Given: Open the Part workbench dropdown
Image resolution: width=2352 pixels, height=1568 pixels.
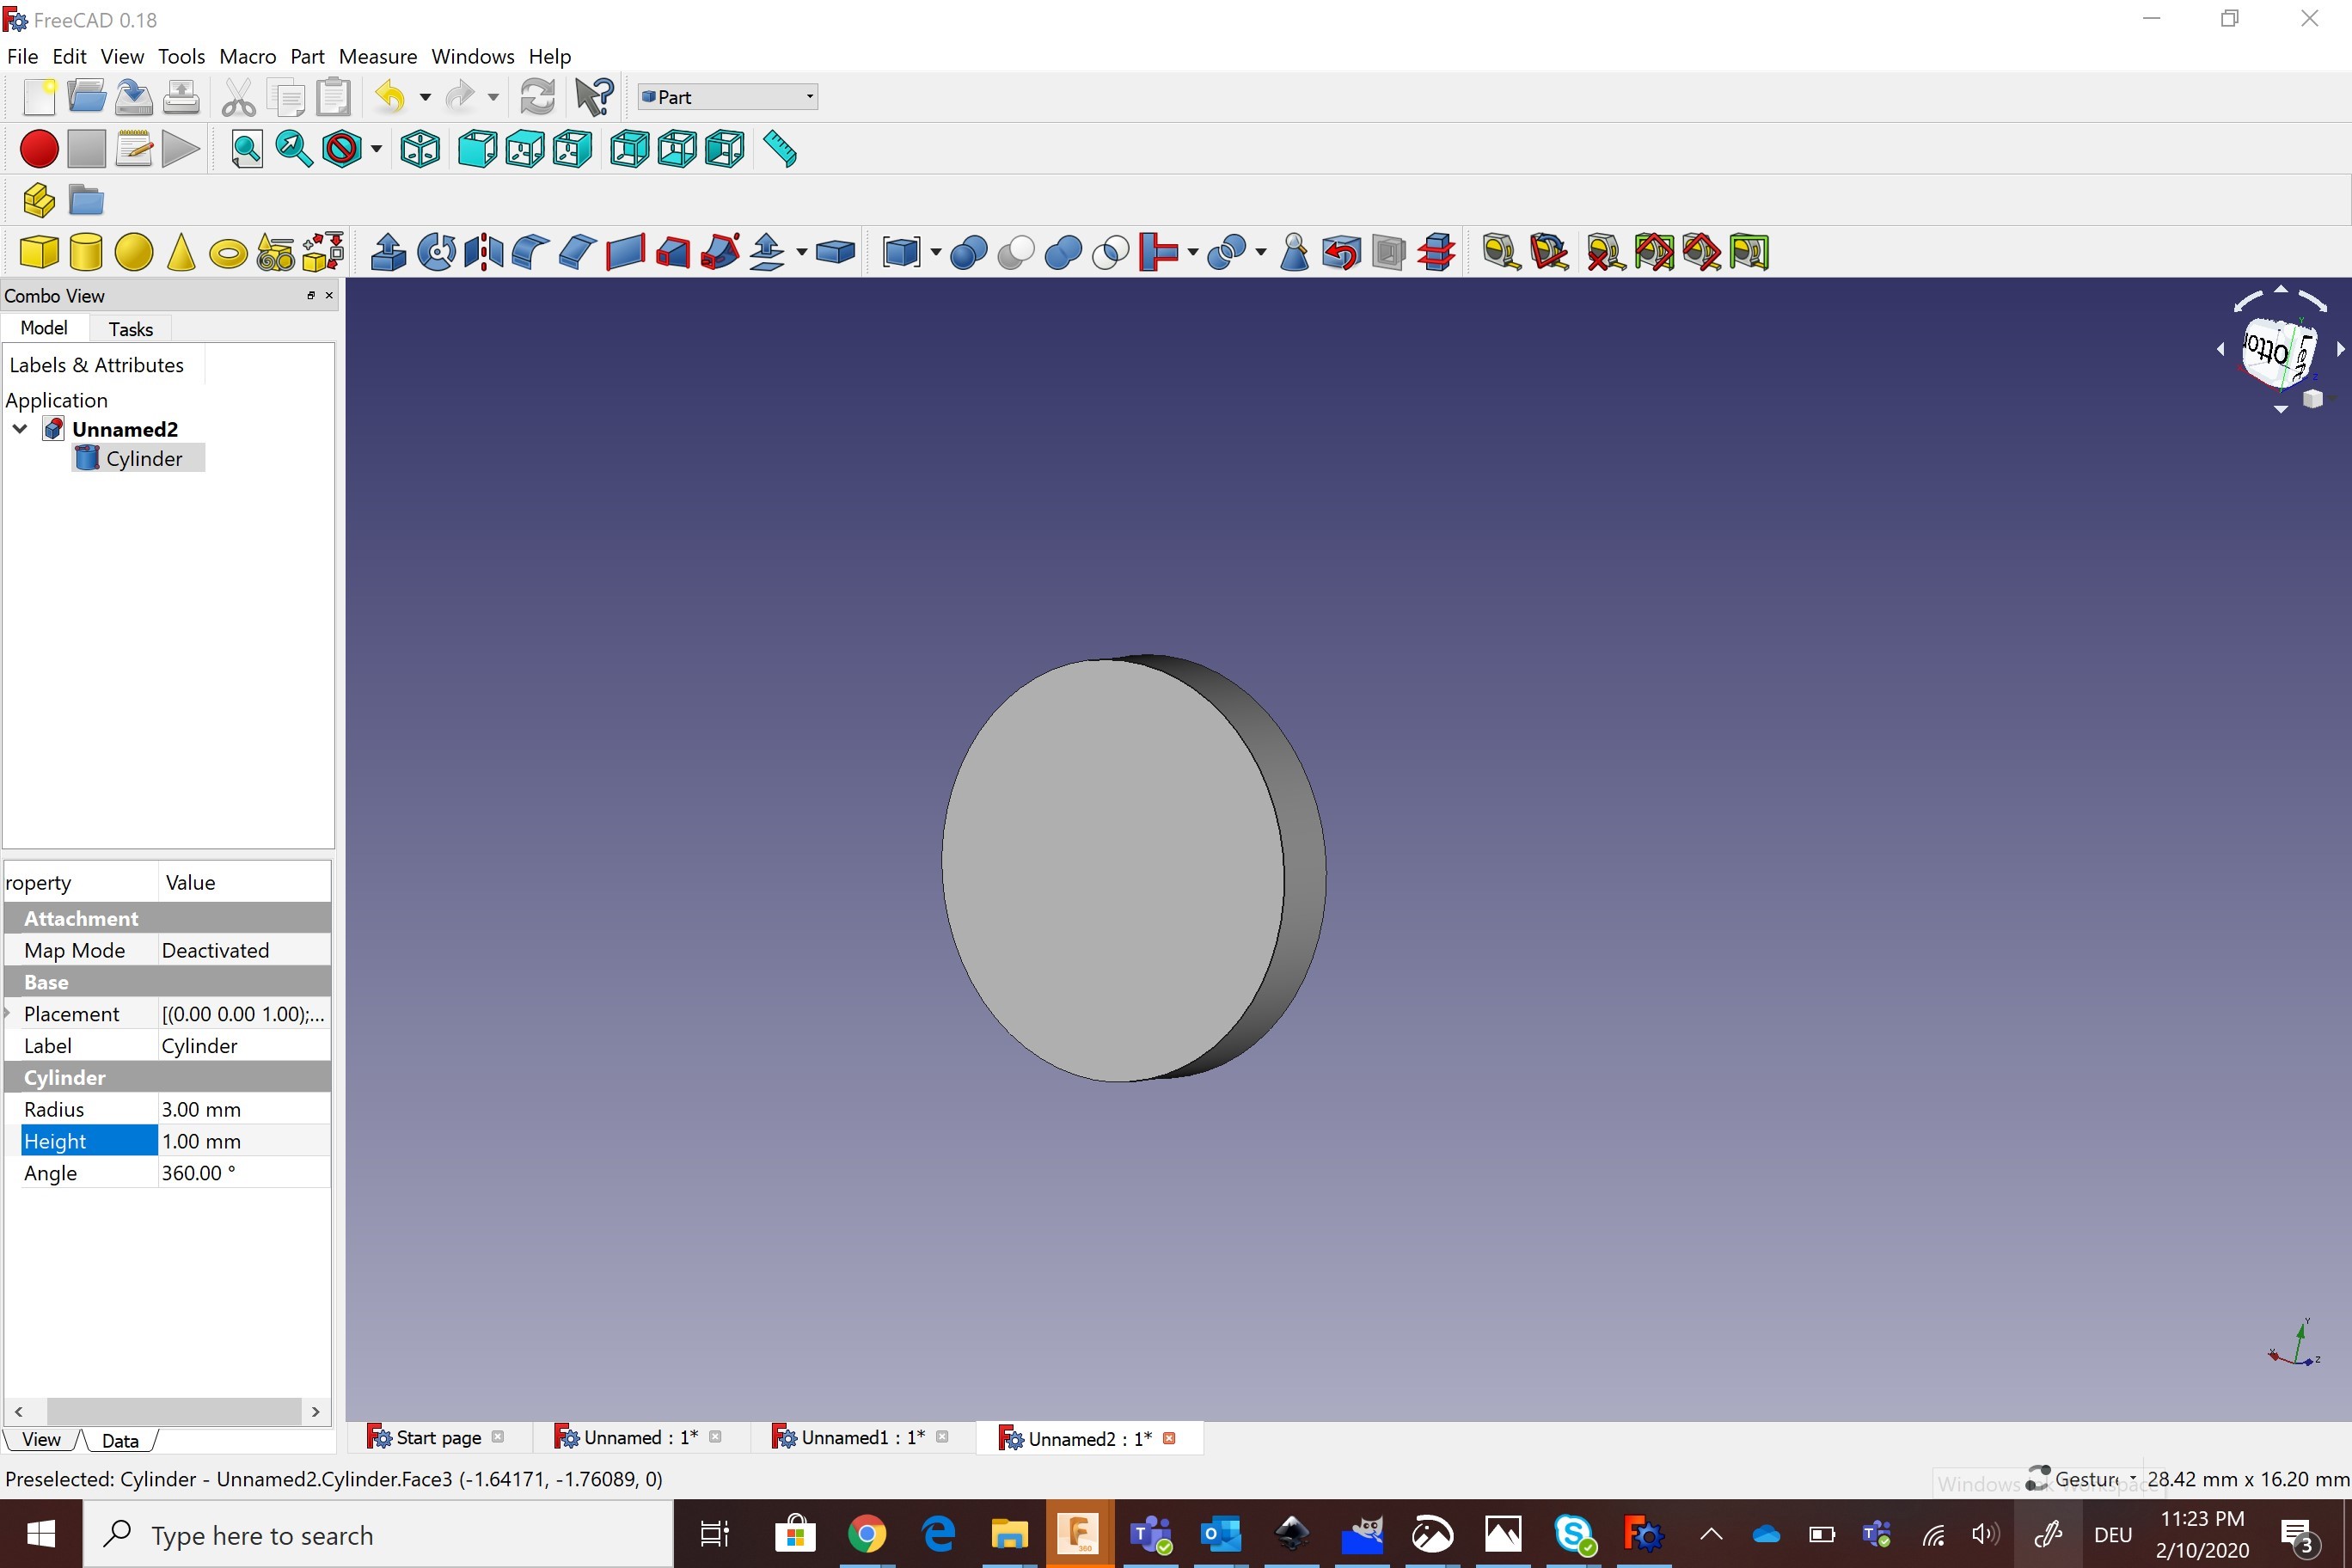Looking at the screenshot, I should (x=727, y=97).
